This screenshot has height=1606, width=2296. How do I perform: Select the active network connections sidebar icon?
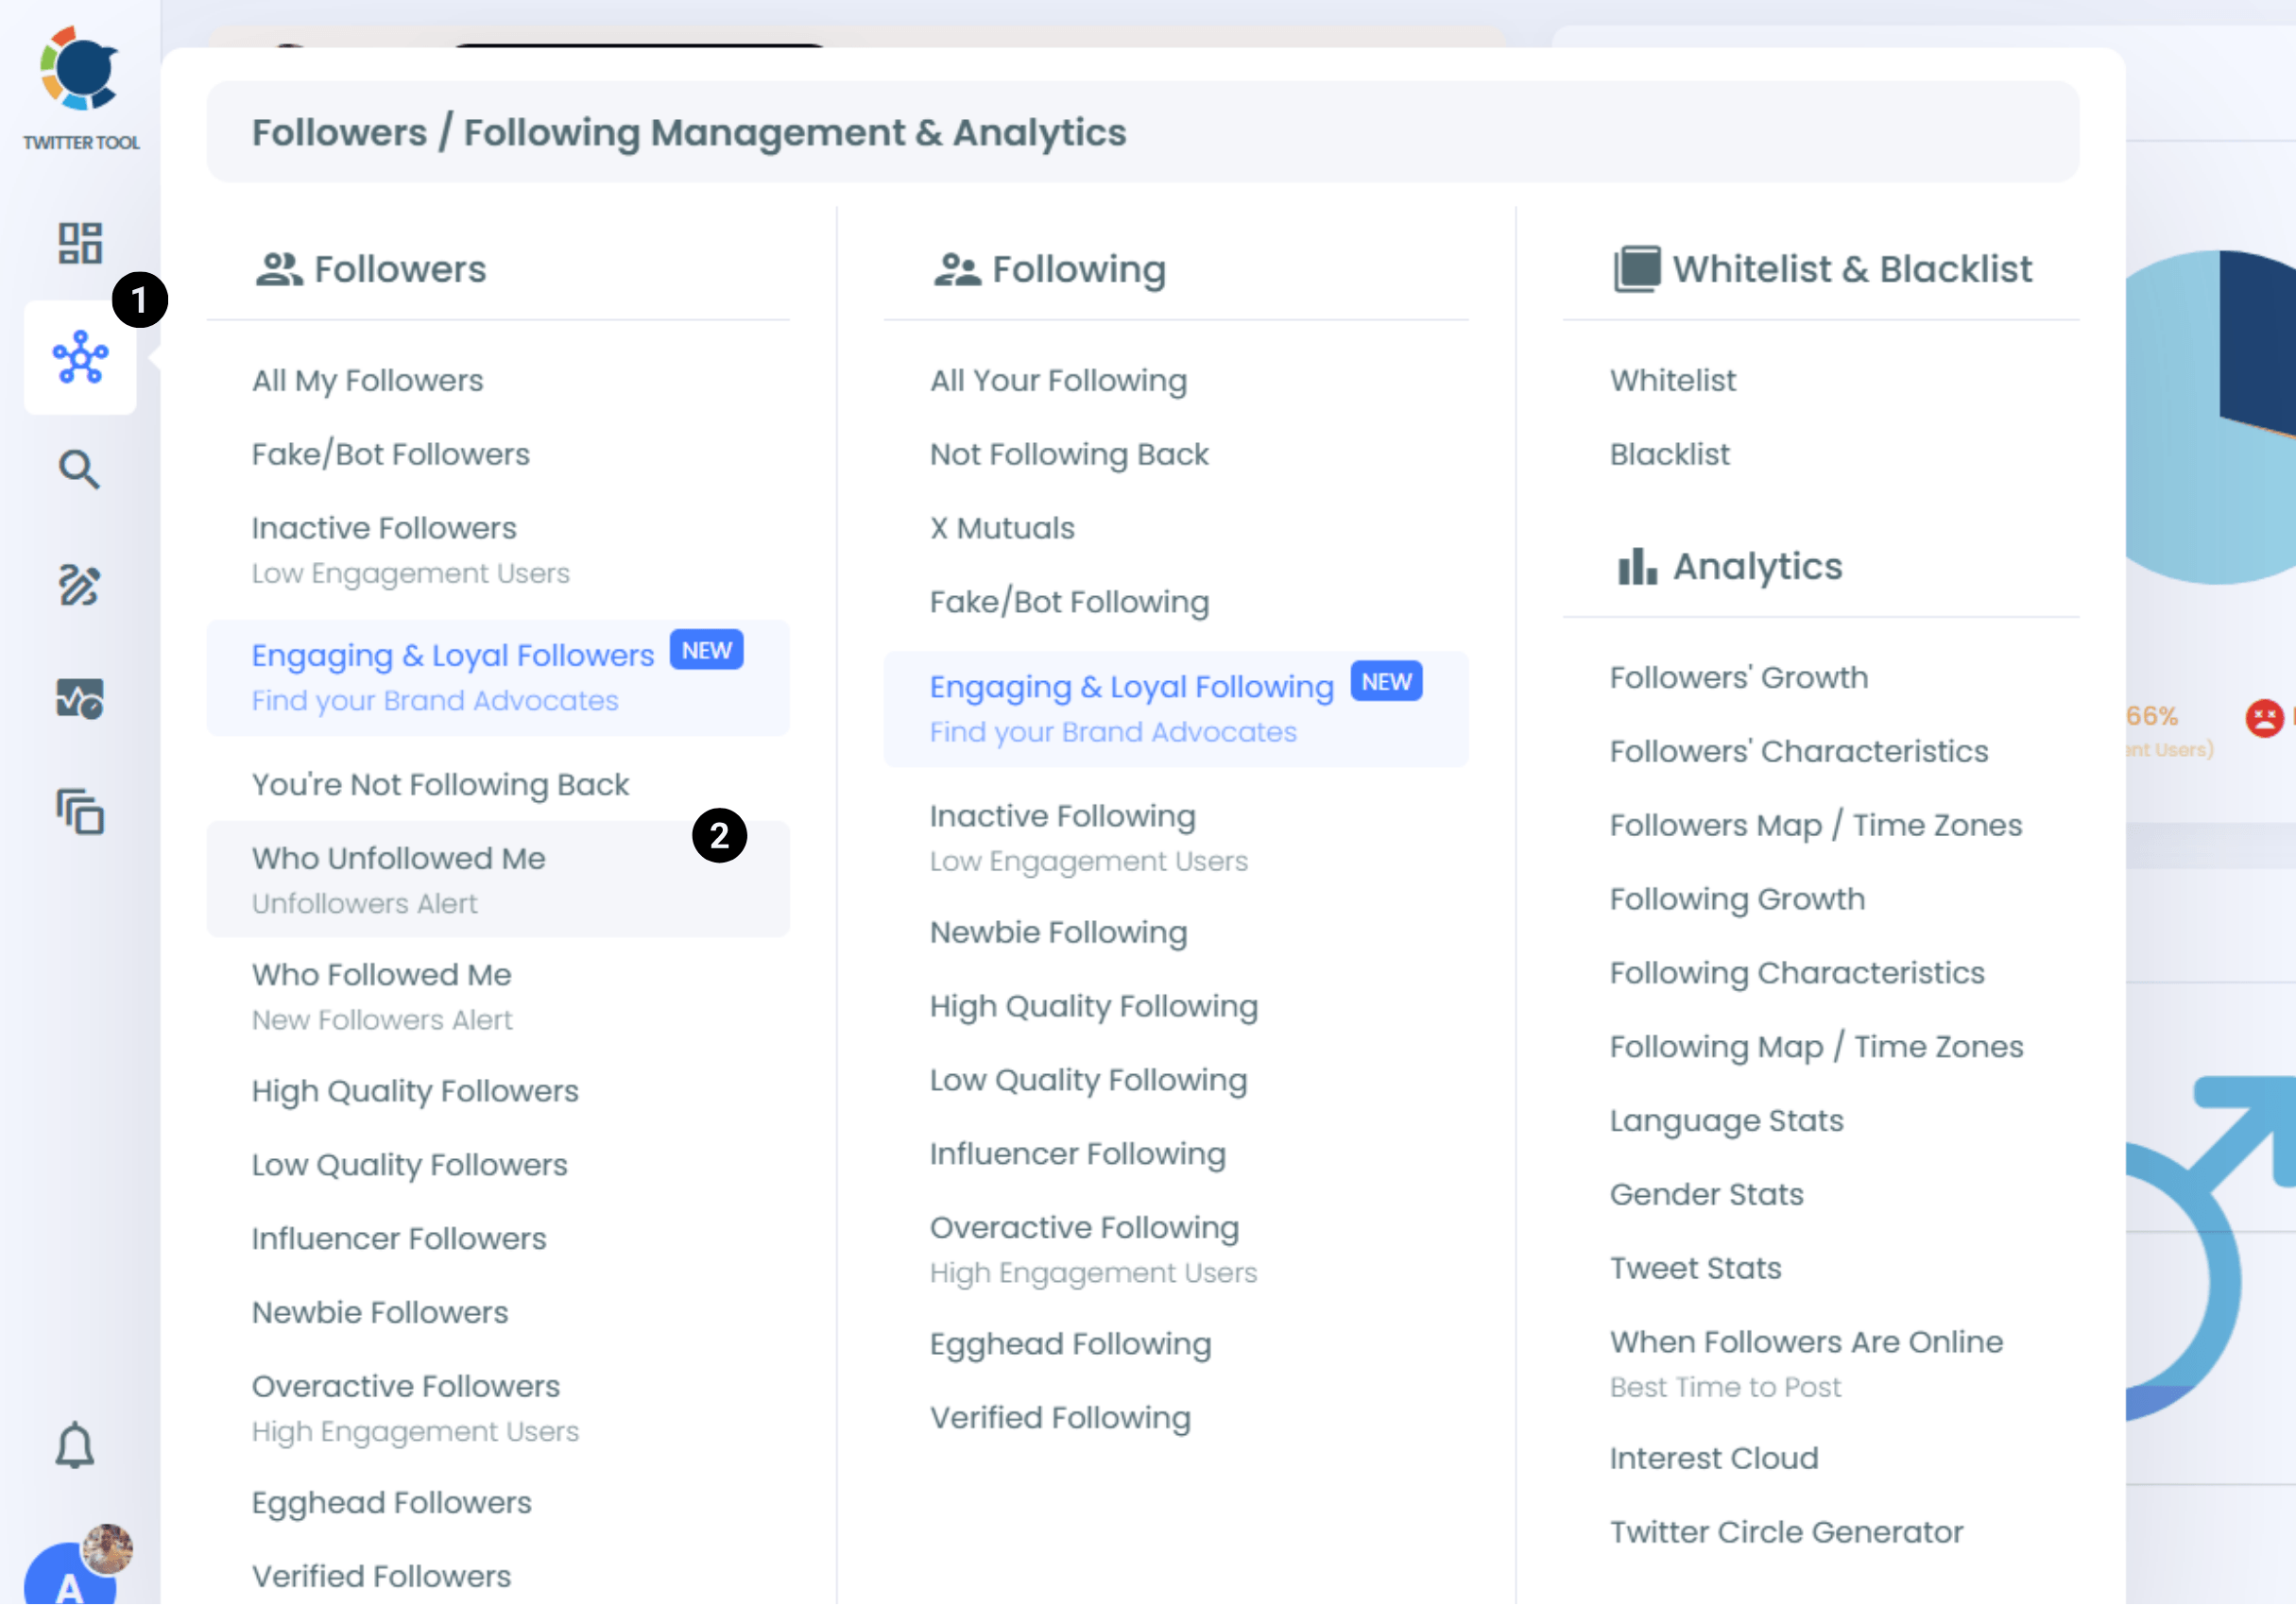coord(80,358)
